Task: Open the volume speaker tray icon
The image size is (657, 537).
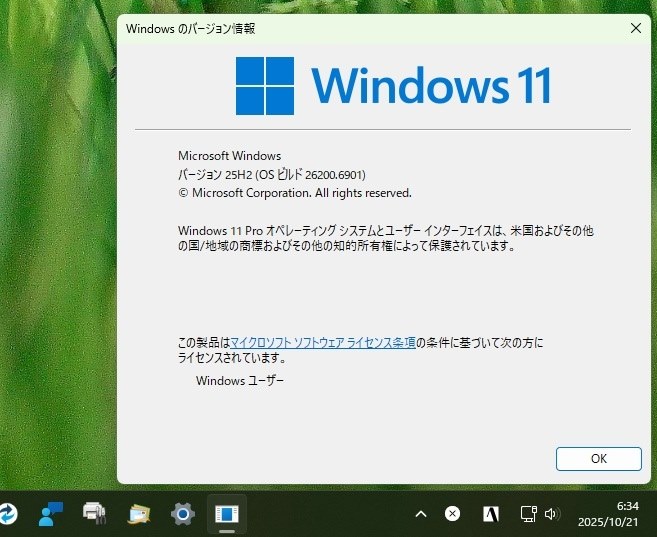Action: (x=551, y=514)
